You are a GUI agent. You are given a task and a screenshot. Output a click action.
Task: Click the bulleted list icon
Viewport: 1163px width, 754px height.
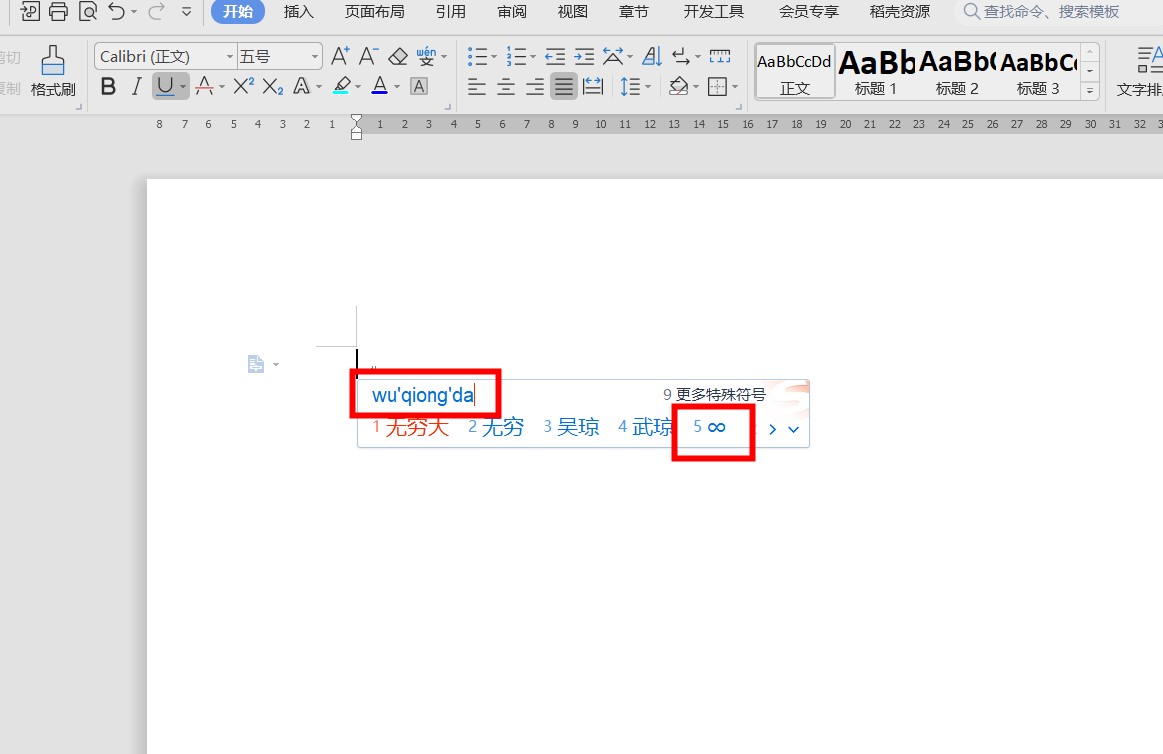[477, 56]
